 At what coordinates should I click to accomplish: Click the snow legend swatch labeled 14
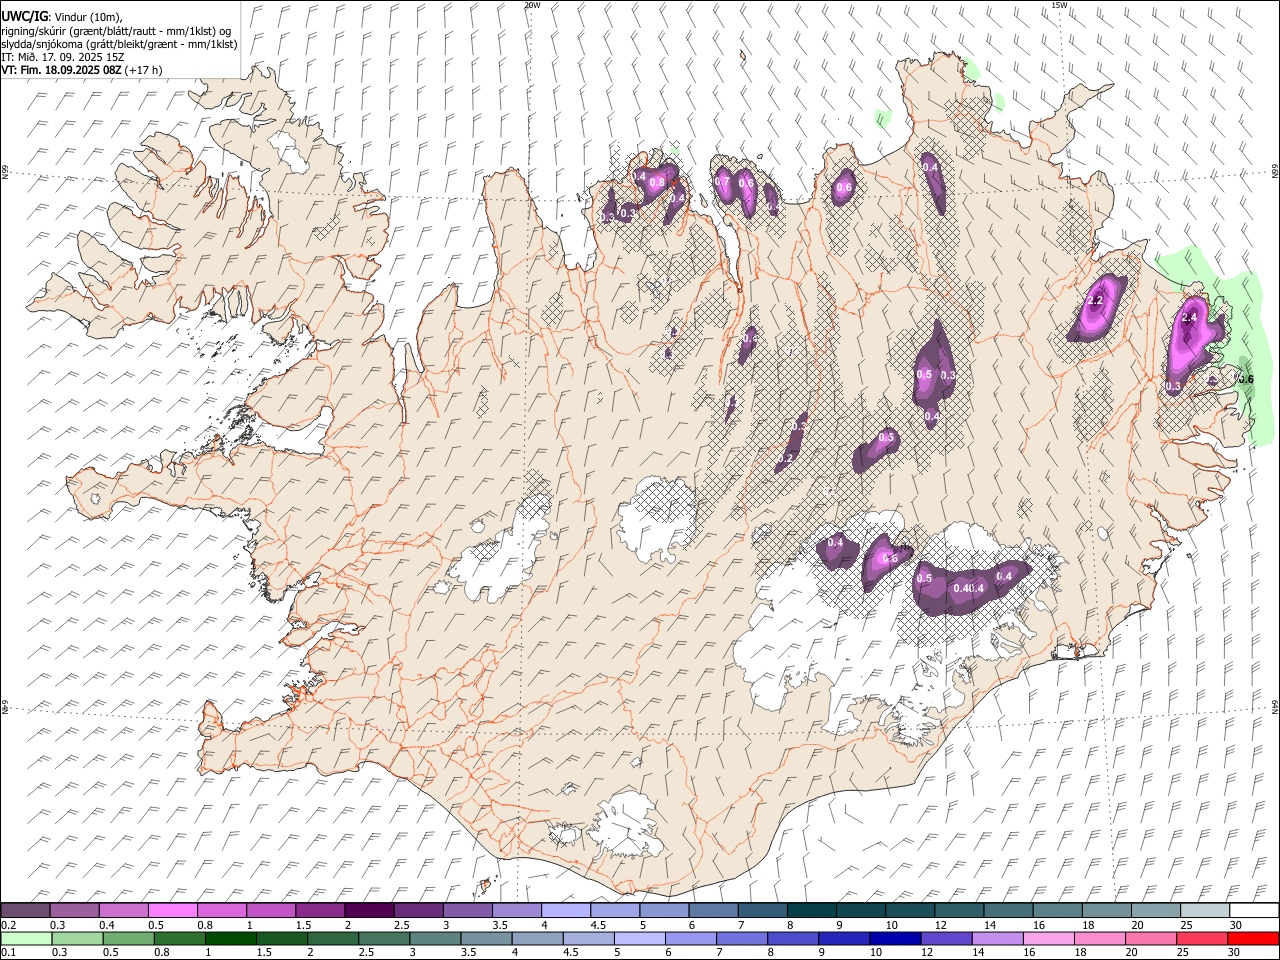(x=1008, y=911)
